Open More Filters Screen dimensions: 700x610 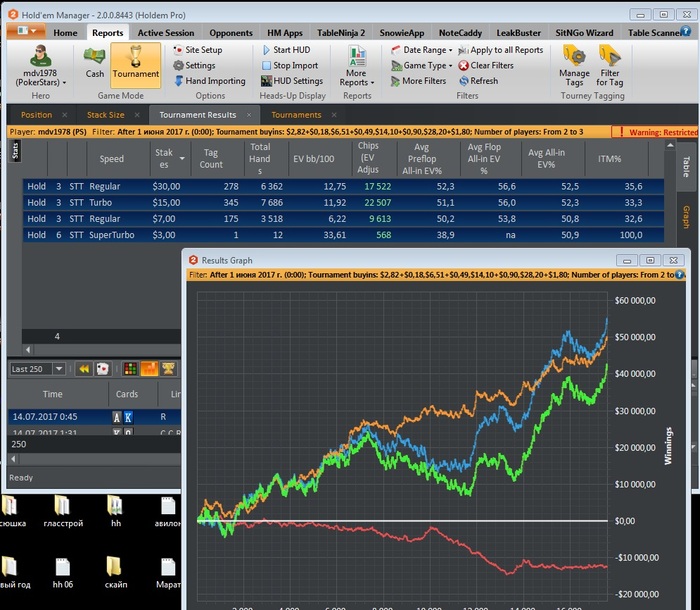(418, 81)
